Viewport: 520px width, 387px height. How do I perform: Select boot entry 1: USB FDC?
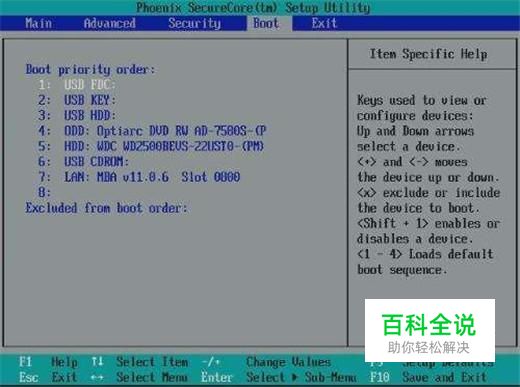[77, 85]
